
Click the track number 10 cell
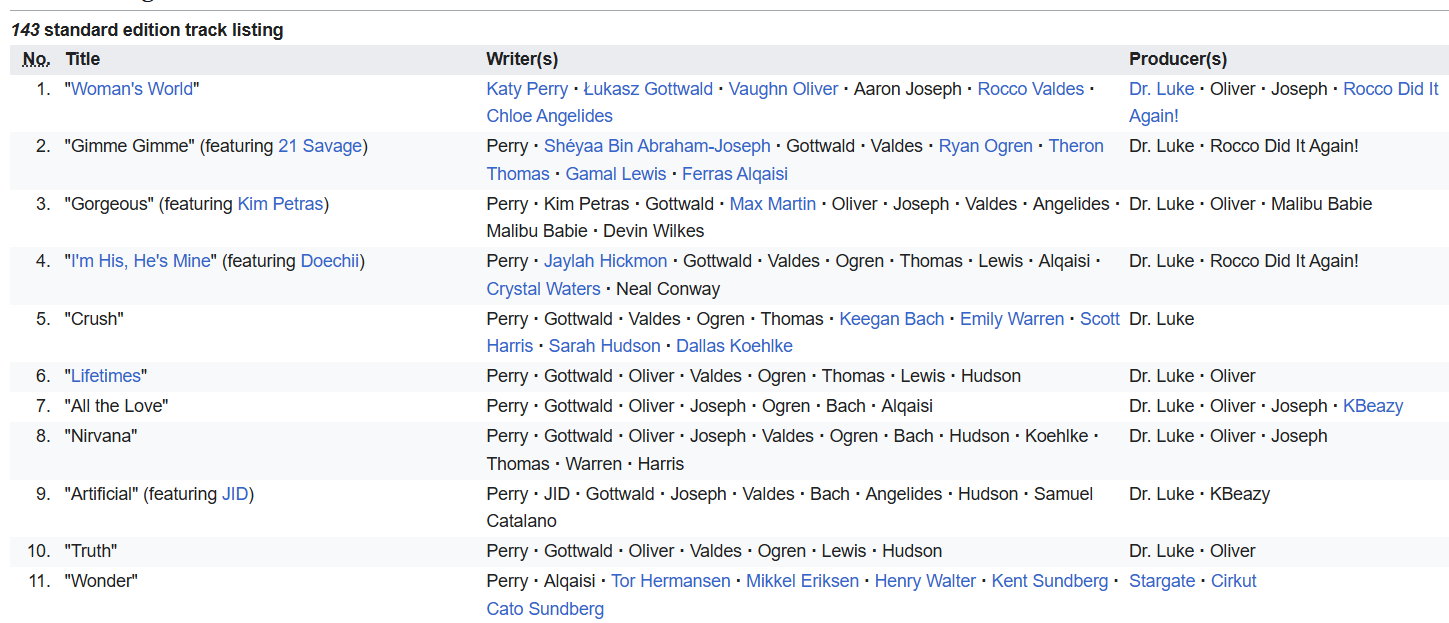tap(39, 551)
